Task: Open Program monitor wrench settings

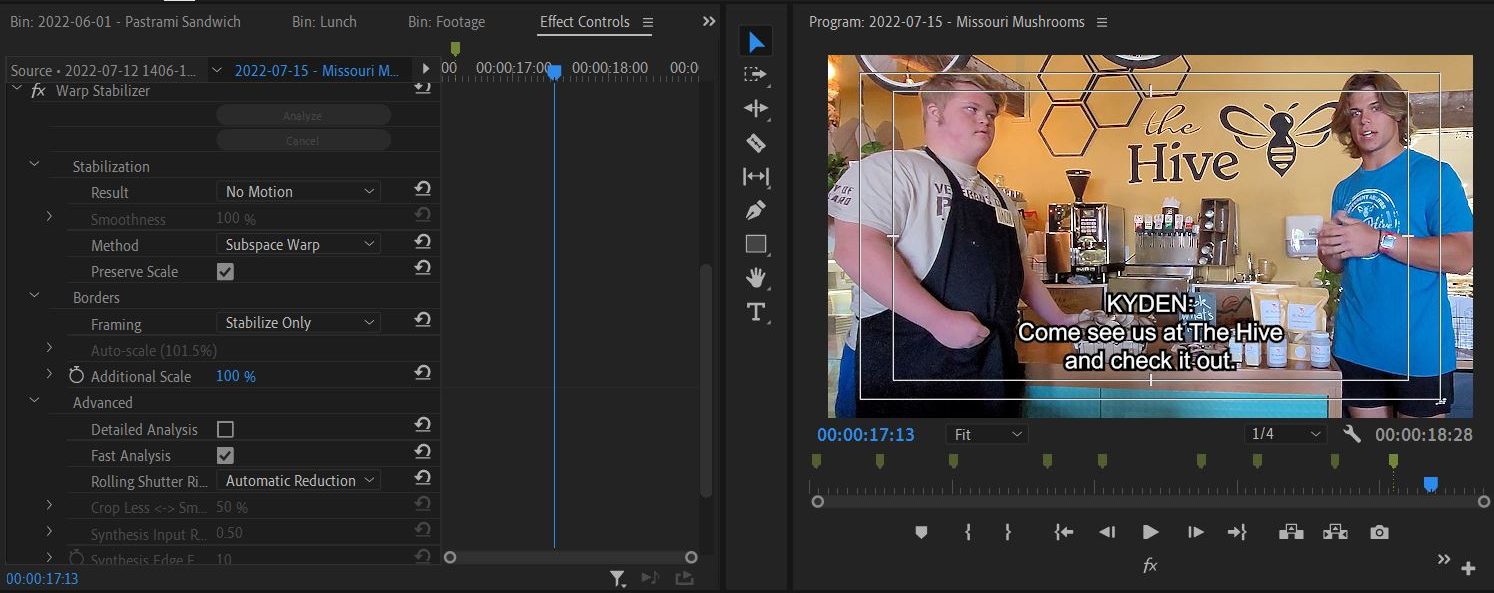Action: click(x=1352, y=434)
